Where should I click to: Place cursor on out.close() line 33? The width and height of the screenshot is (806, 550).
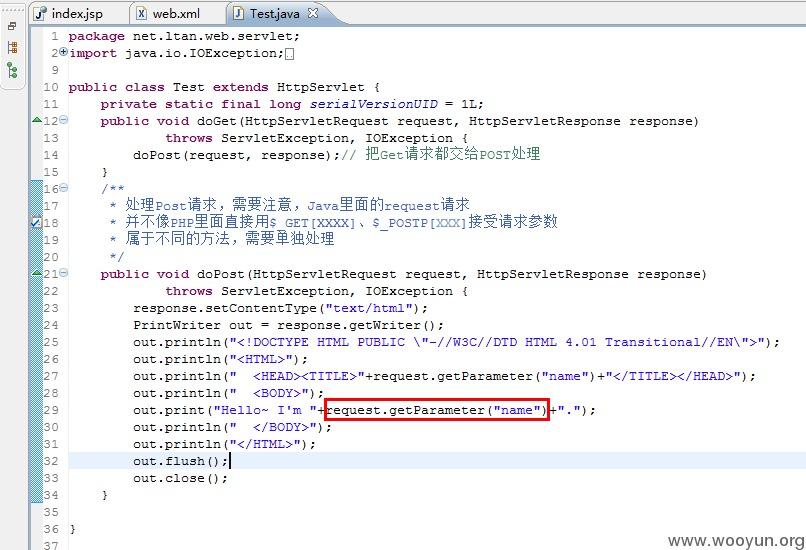(180, 478)
